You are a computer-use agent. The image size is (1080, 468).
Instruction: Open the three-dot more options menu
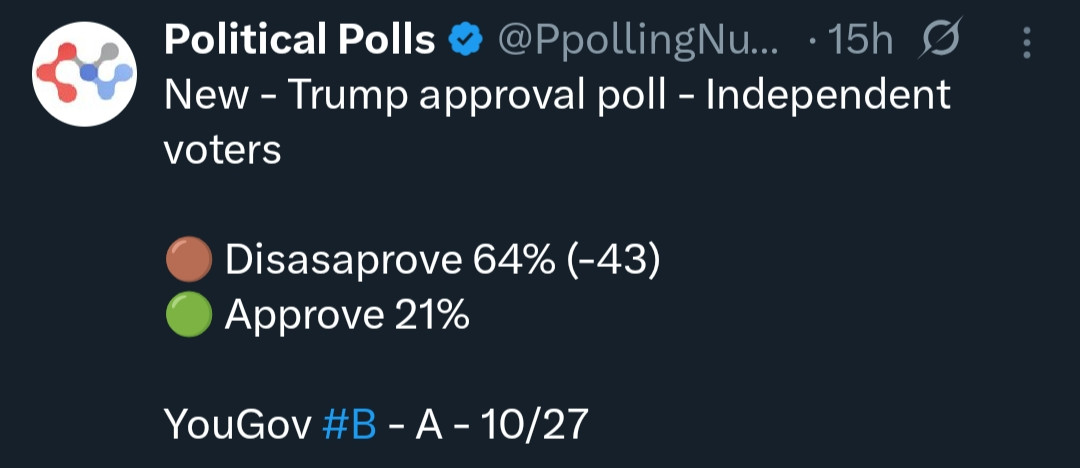tap(1027, 42)
